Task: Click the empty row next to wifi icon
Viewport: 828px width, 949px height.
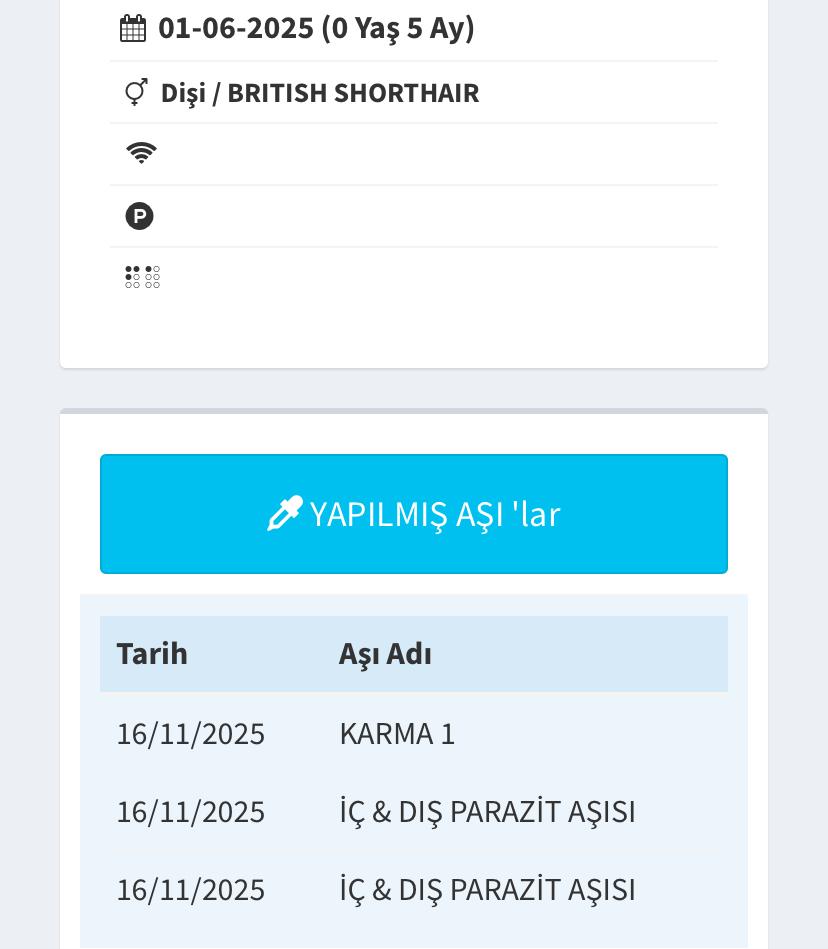Action: tap(440, 154)
